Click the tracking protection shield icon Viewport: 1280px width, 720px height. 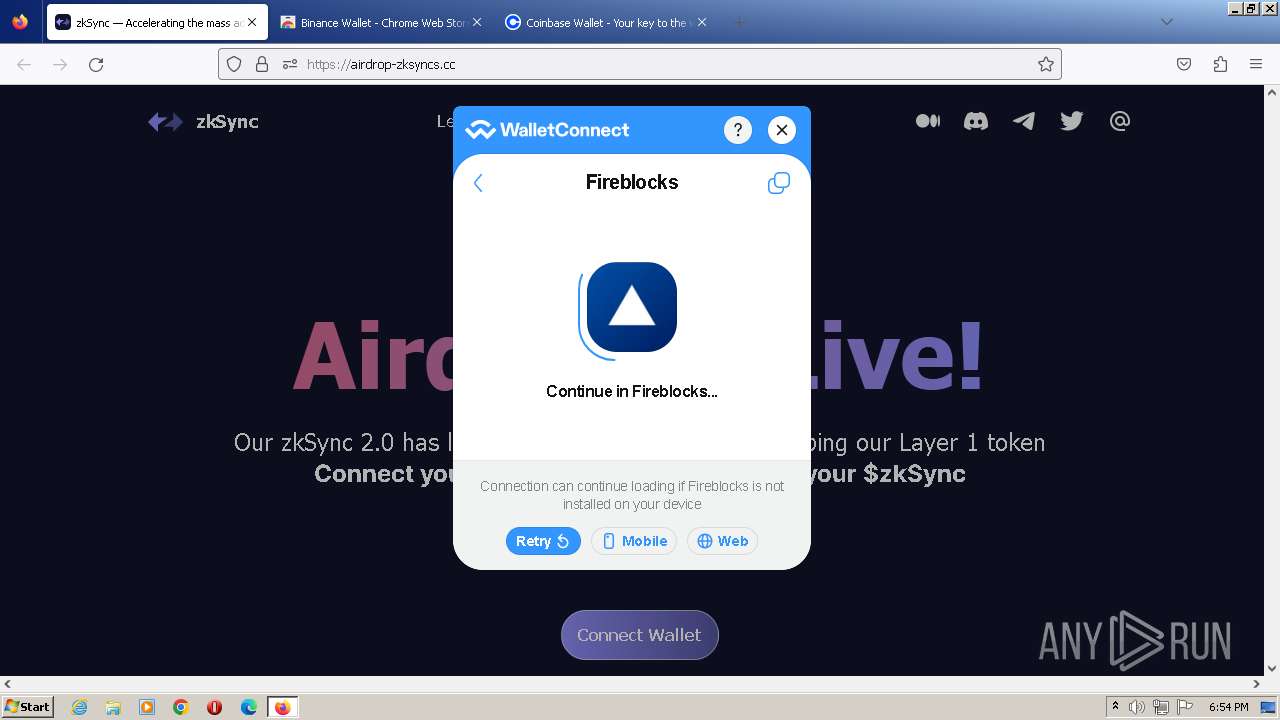(x=234, y=64)
